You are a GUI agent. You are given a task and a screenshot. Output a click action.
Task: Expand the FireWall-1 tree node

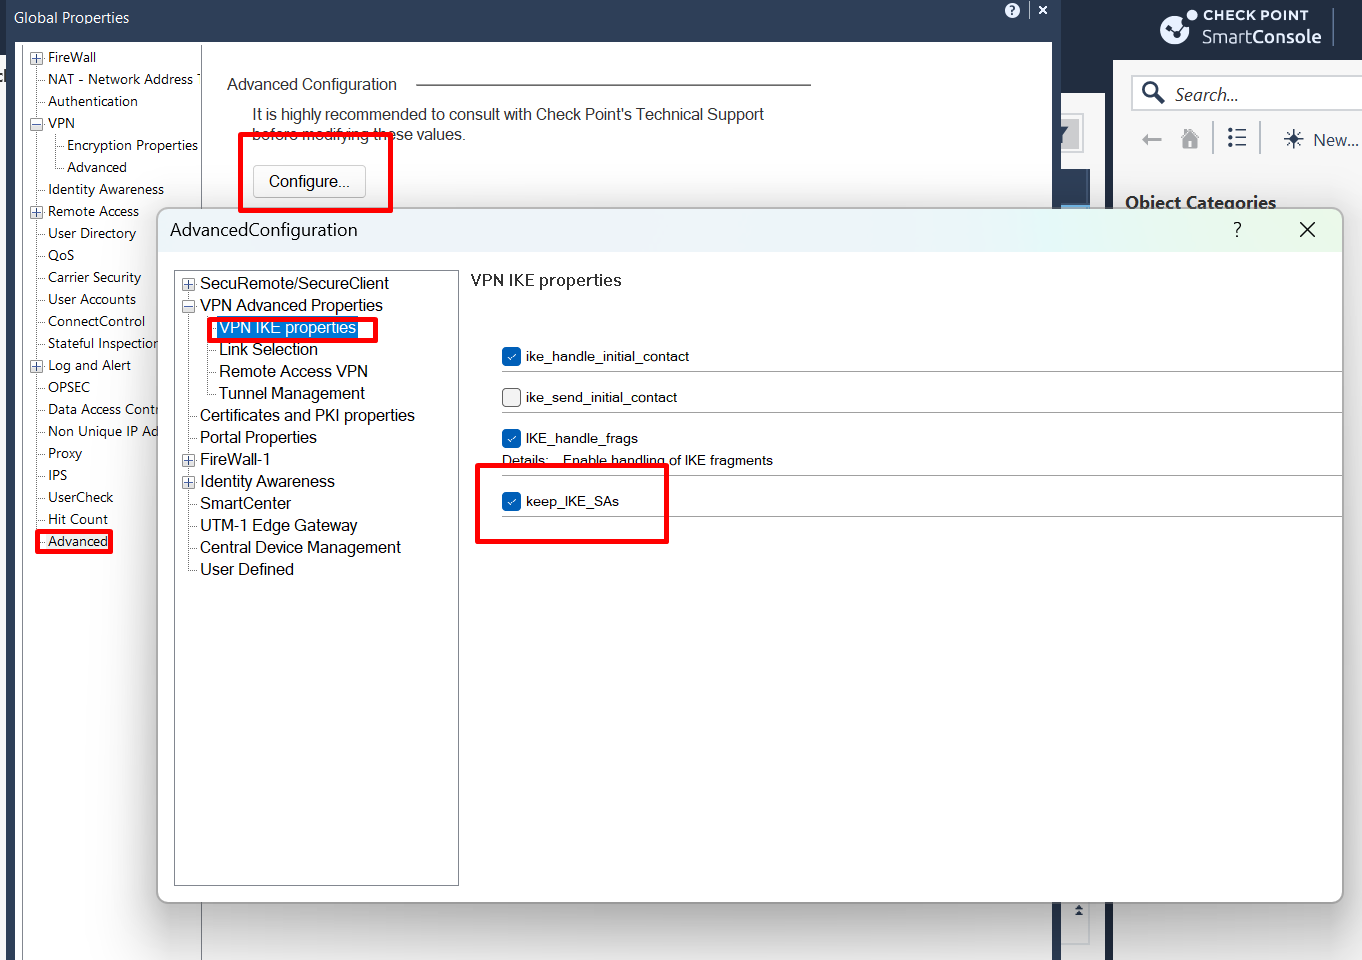point(188,460)
